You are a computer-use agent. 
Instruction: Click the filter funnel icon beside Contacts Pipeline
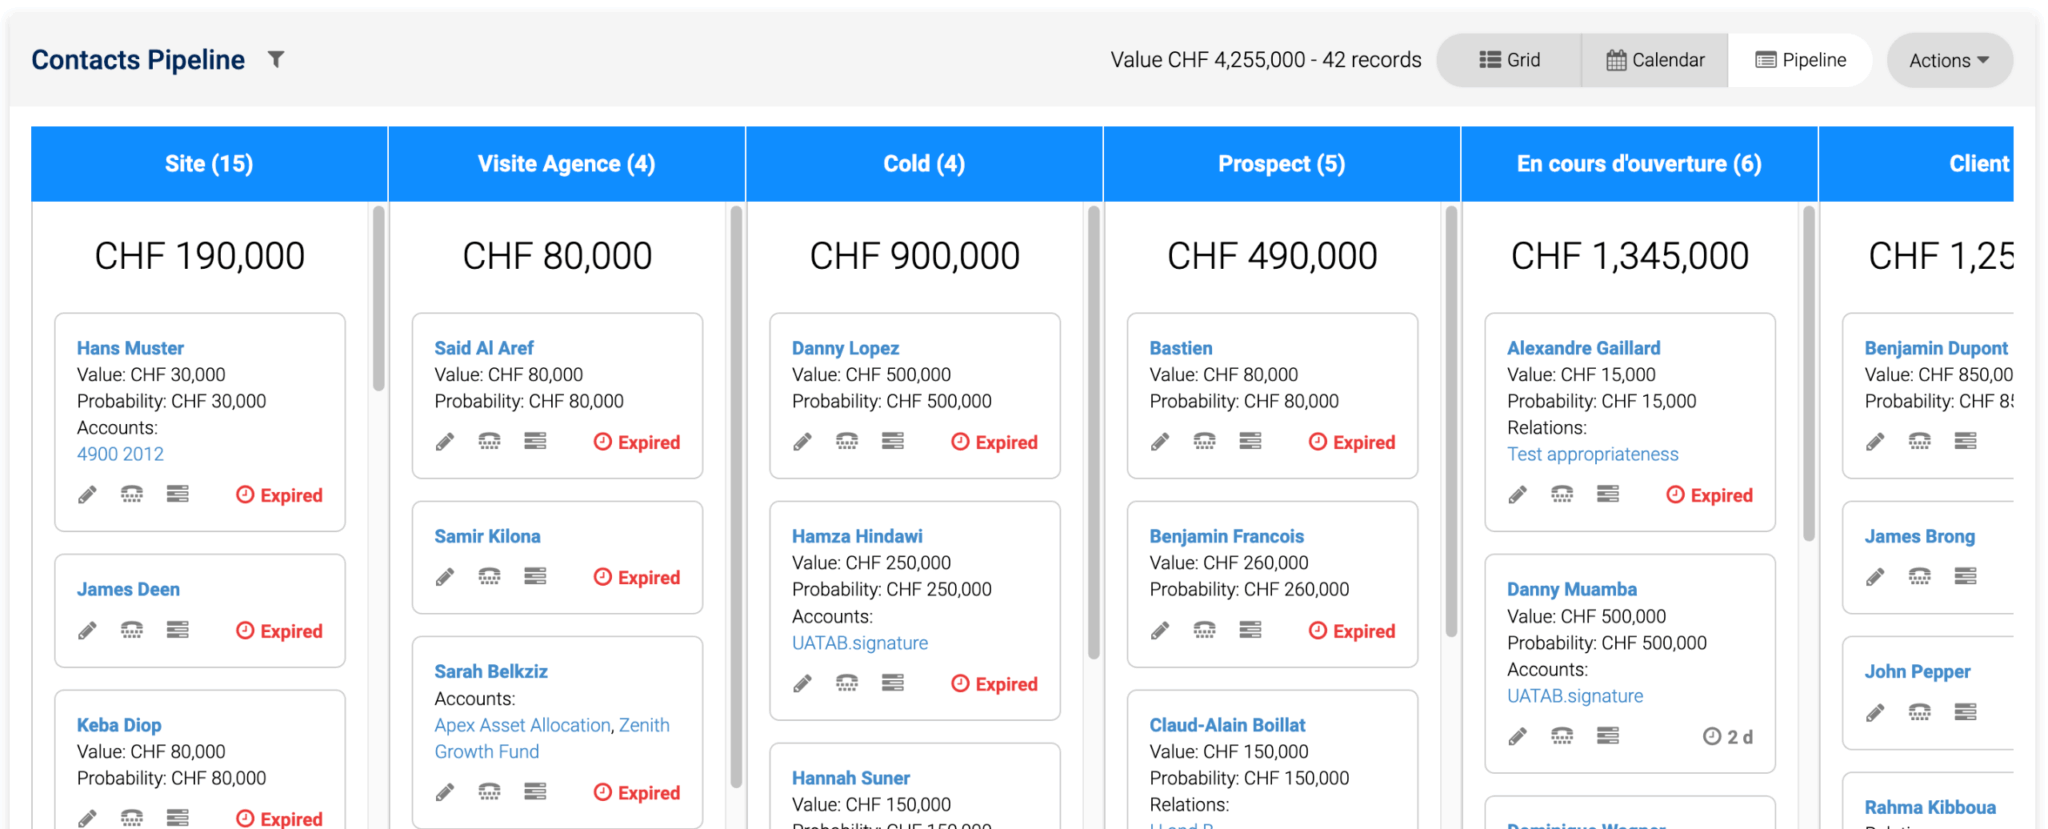pyautogui.click(x=276, y=60)
